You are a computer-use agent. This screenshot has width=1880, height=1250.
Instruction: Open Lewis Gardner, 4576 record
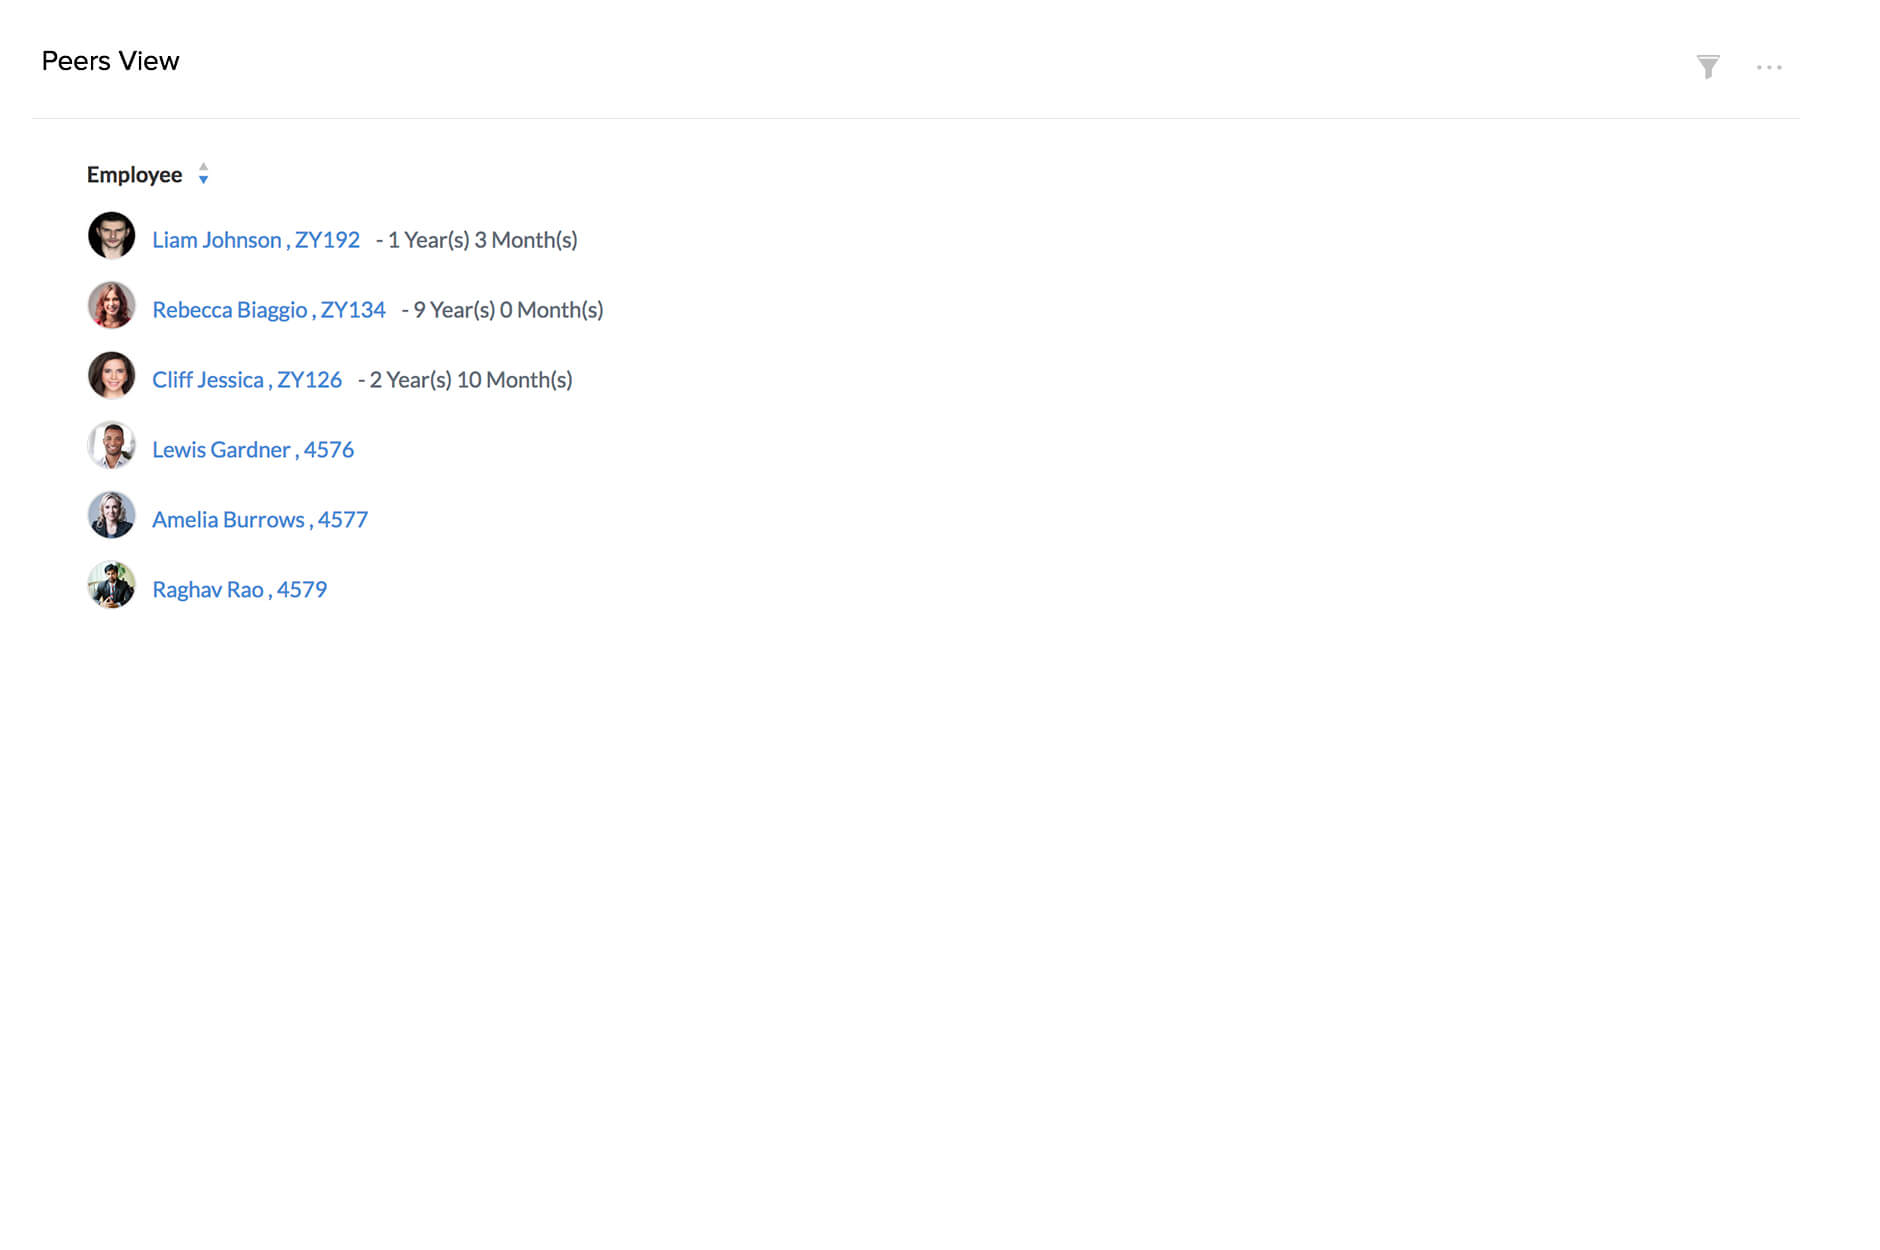click(x=252, y=450)
